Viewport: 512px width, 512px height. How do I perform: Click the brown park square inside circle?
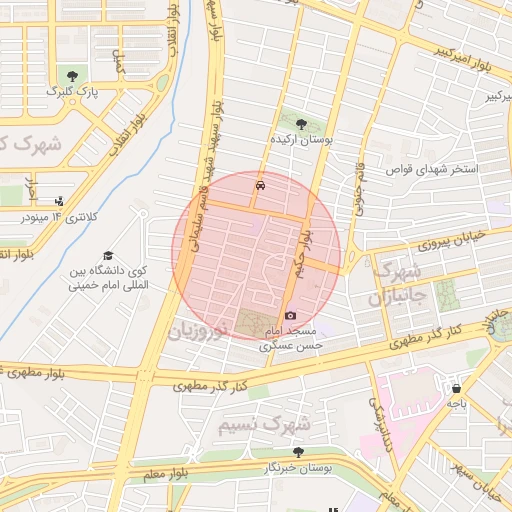255,323
